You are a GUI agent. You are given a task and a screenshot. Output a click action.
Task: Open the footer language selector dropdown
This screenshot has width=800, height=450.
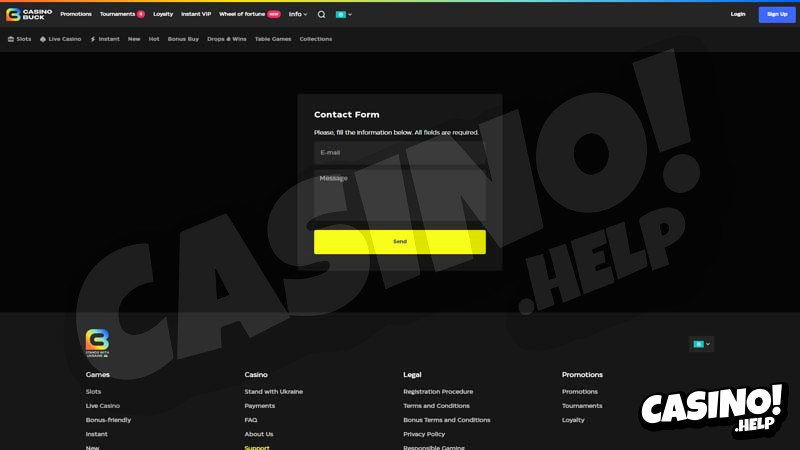tap(702, 344)
